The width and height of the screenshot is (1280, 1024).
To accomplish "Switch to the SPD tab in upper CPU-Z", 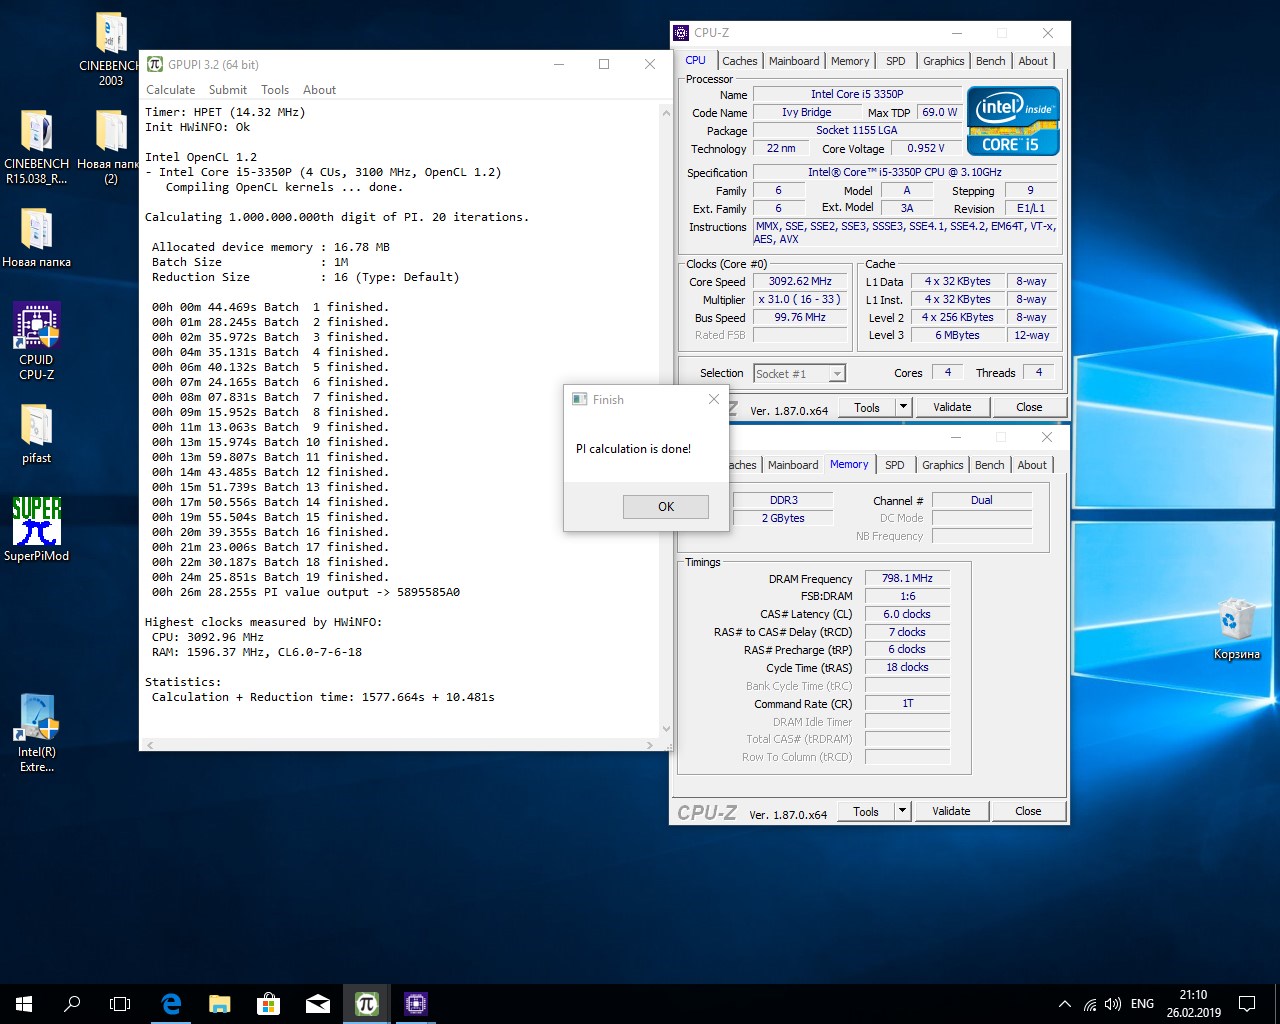I will [x=896, y=61].
